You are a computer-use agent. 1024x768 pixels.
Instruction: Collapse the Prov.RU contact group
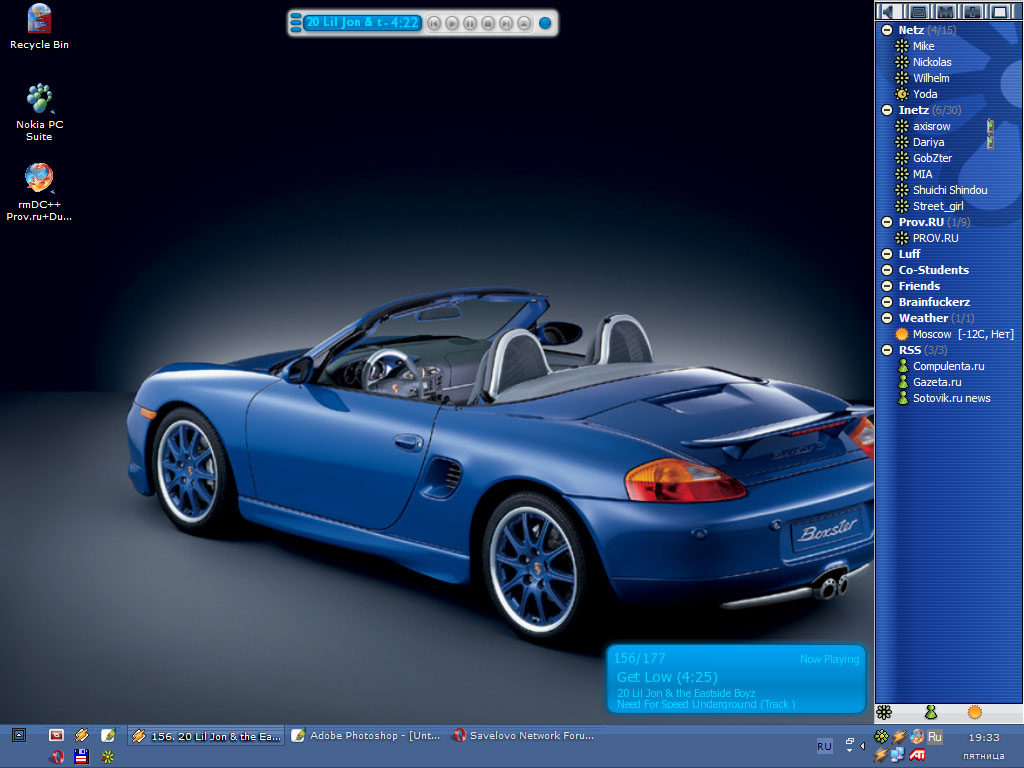(887, 222)
